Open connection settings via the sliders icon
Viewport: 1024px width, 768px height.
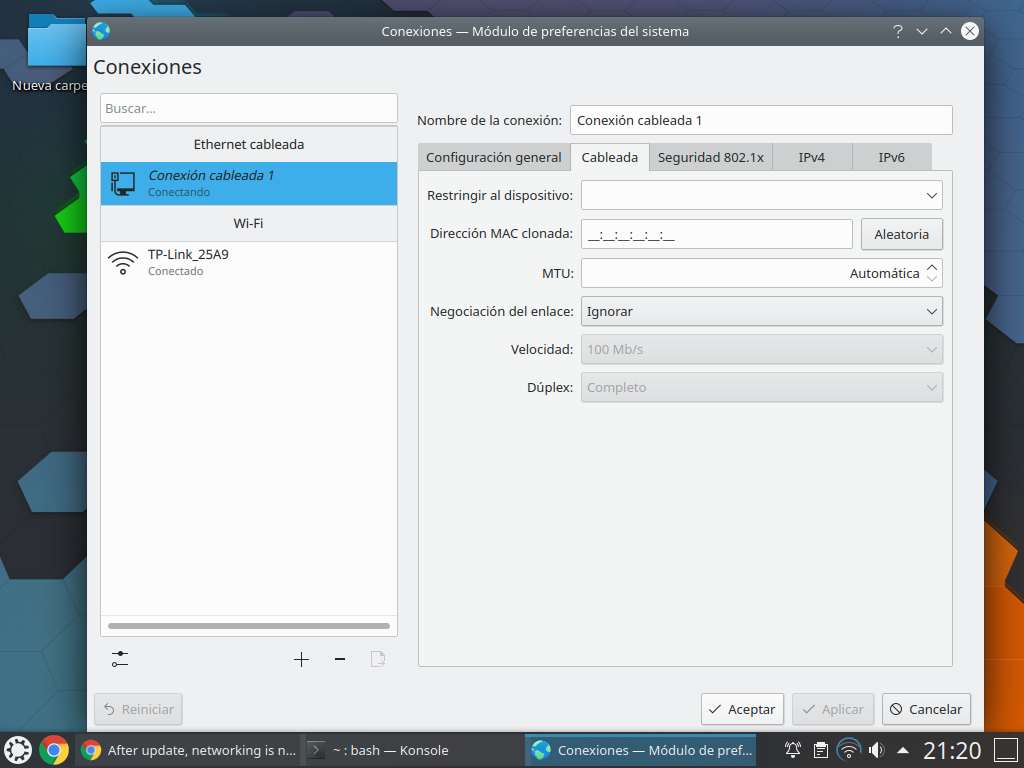120,659
